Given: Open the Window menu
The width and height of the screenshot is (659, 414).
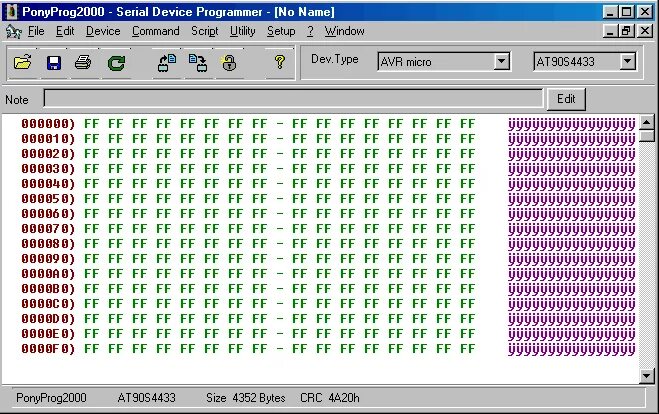Looking at the screenshot, I should 344,31.
